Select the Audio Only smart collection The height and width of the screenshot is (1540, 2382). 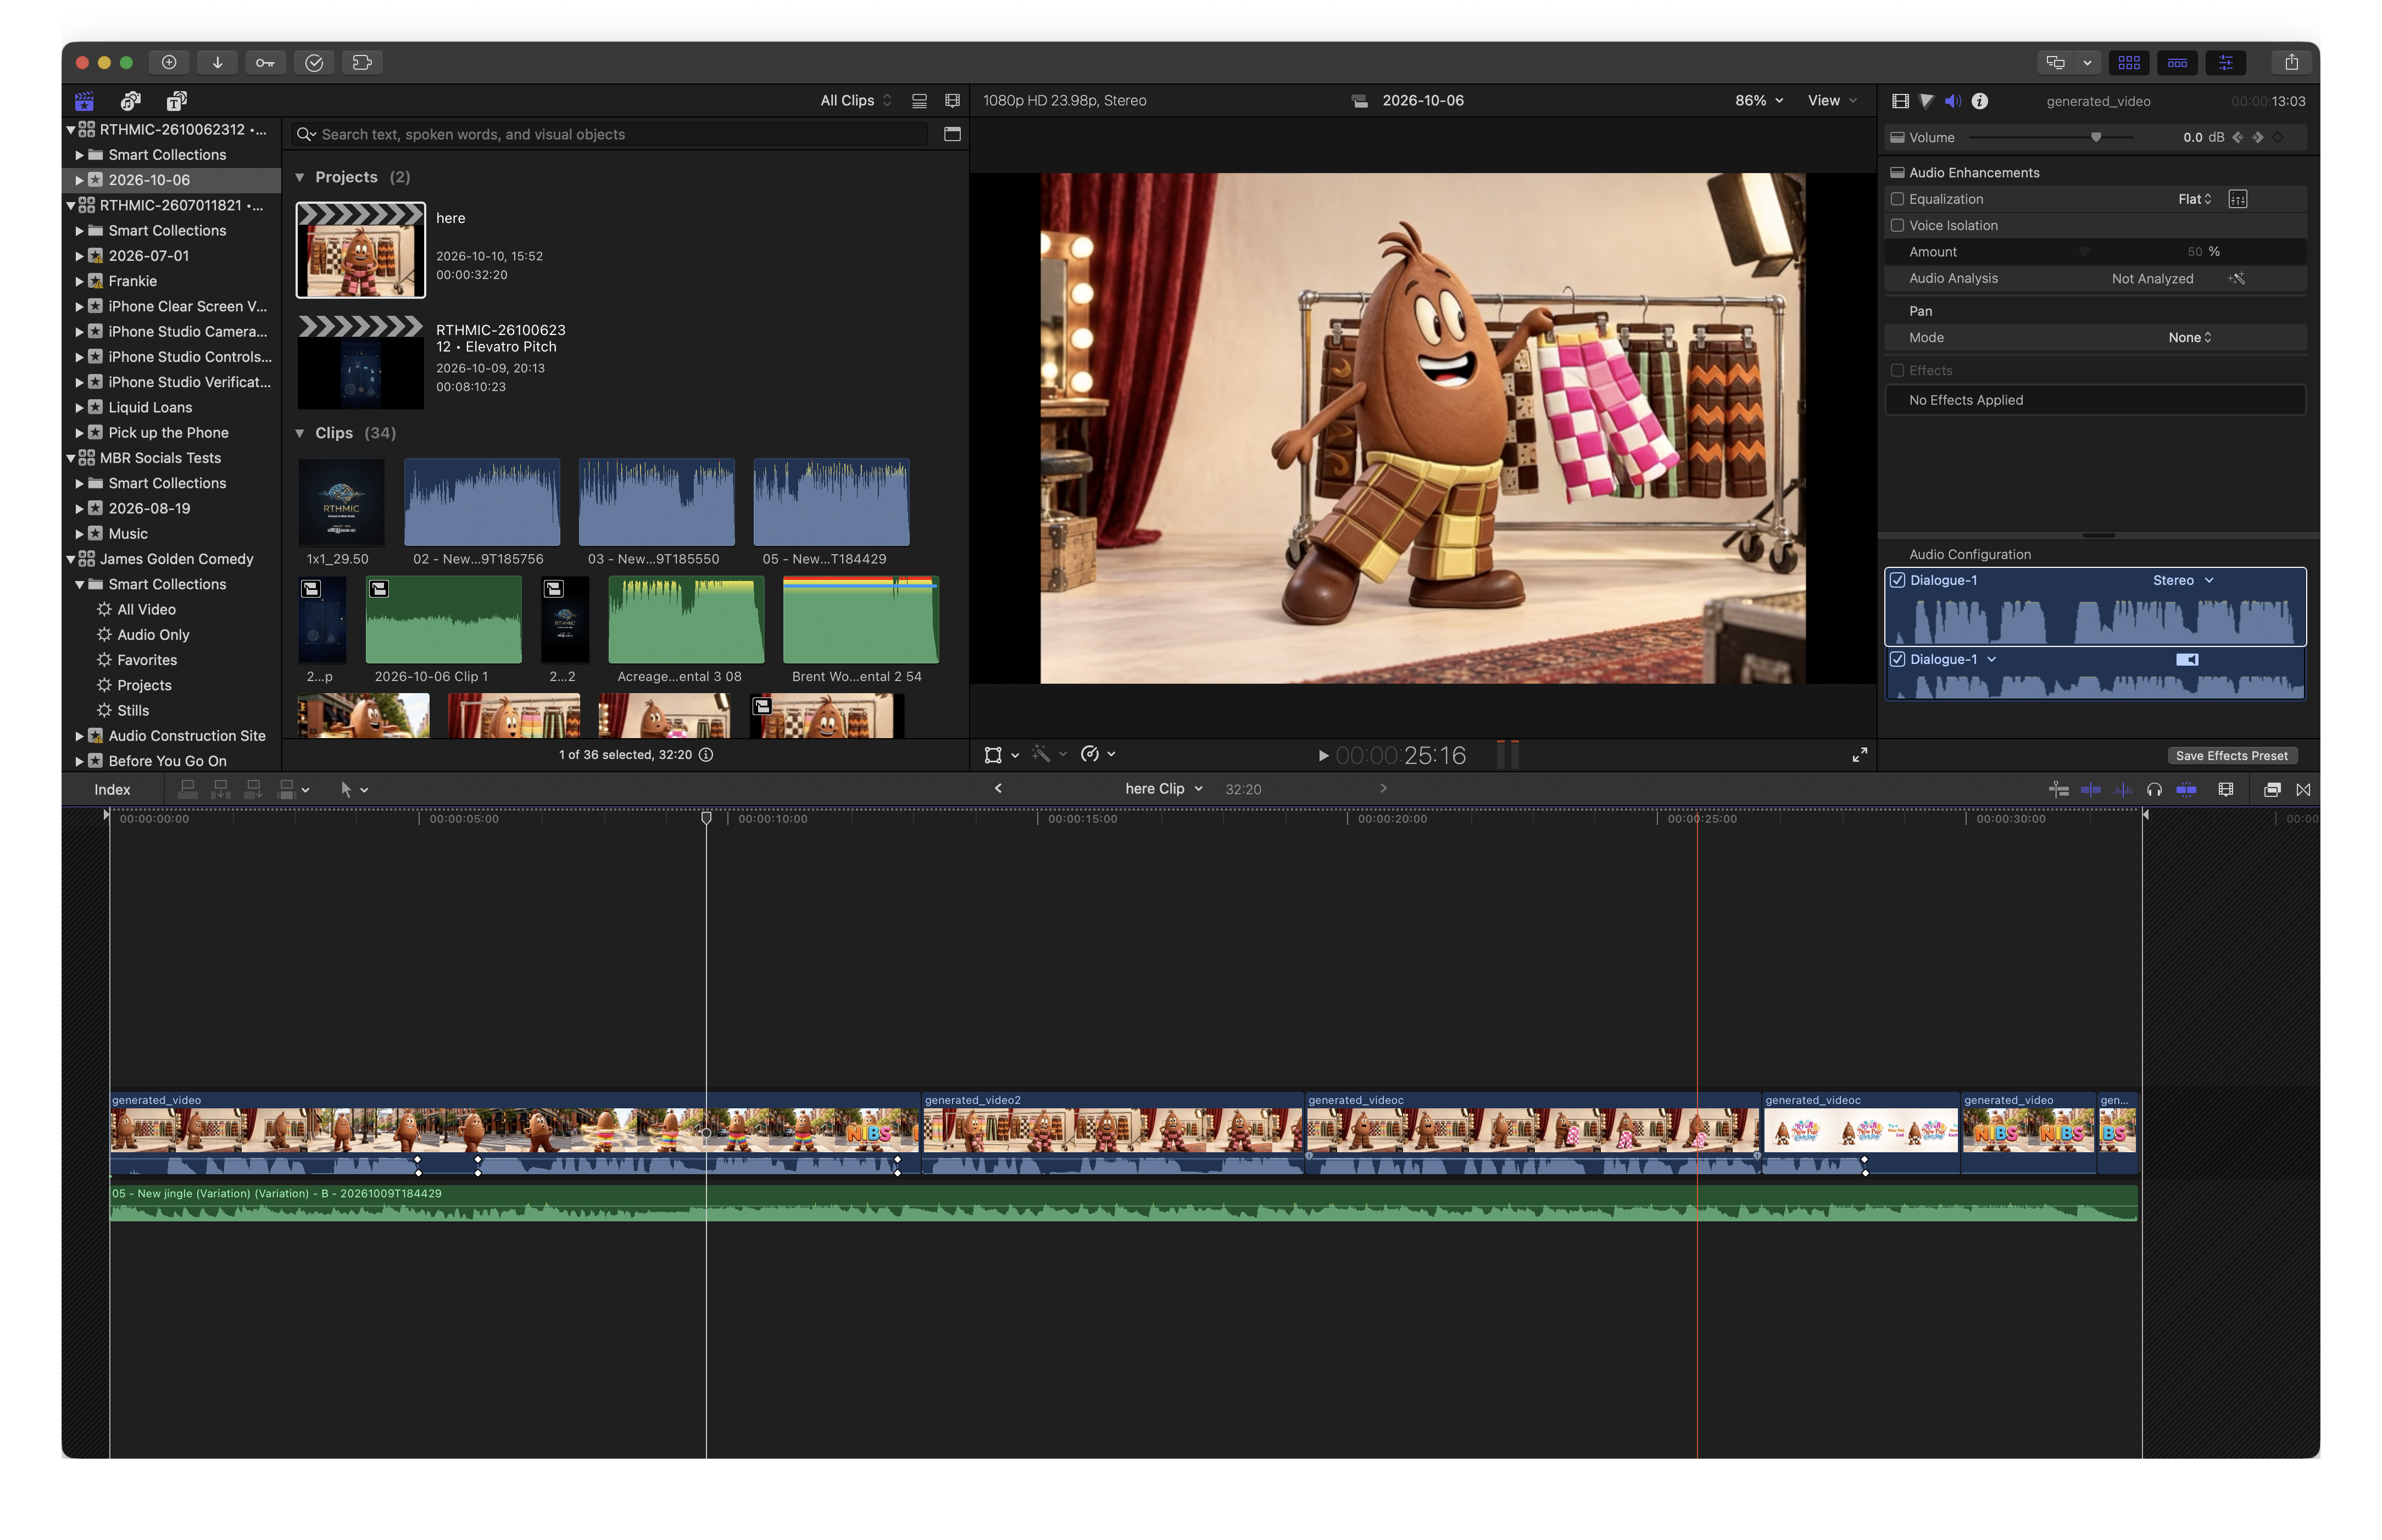(x=153, y=635)
